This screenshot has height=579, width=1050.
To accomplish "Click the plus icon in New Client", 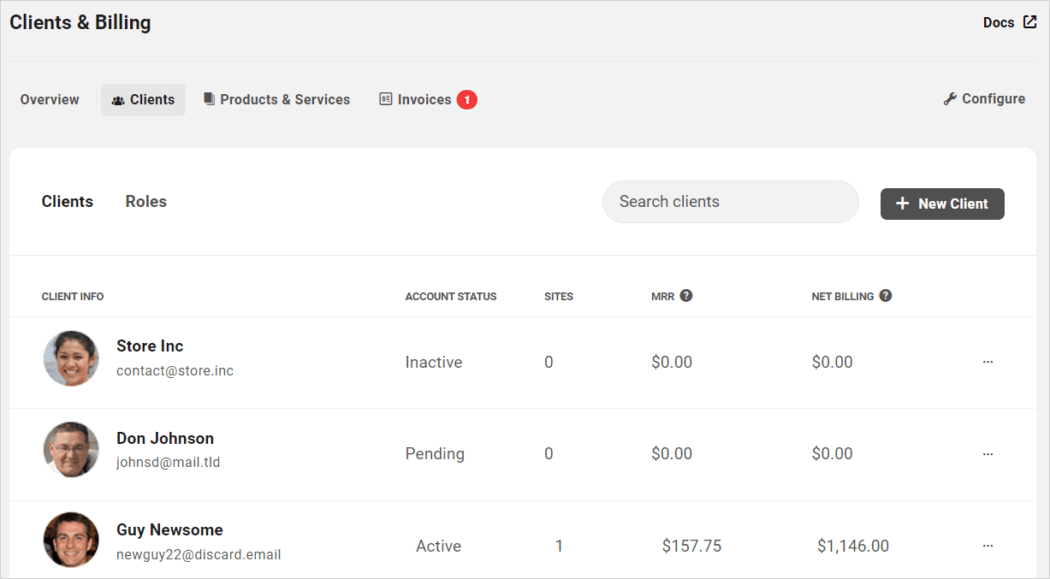I will click(902, 203).
